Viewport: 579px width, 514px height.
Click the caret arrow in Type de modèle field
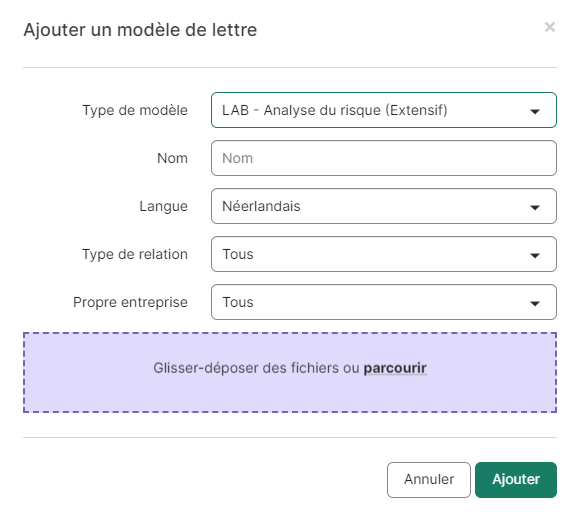pyautogui.click(x=535, y=111)
